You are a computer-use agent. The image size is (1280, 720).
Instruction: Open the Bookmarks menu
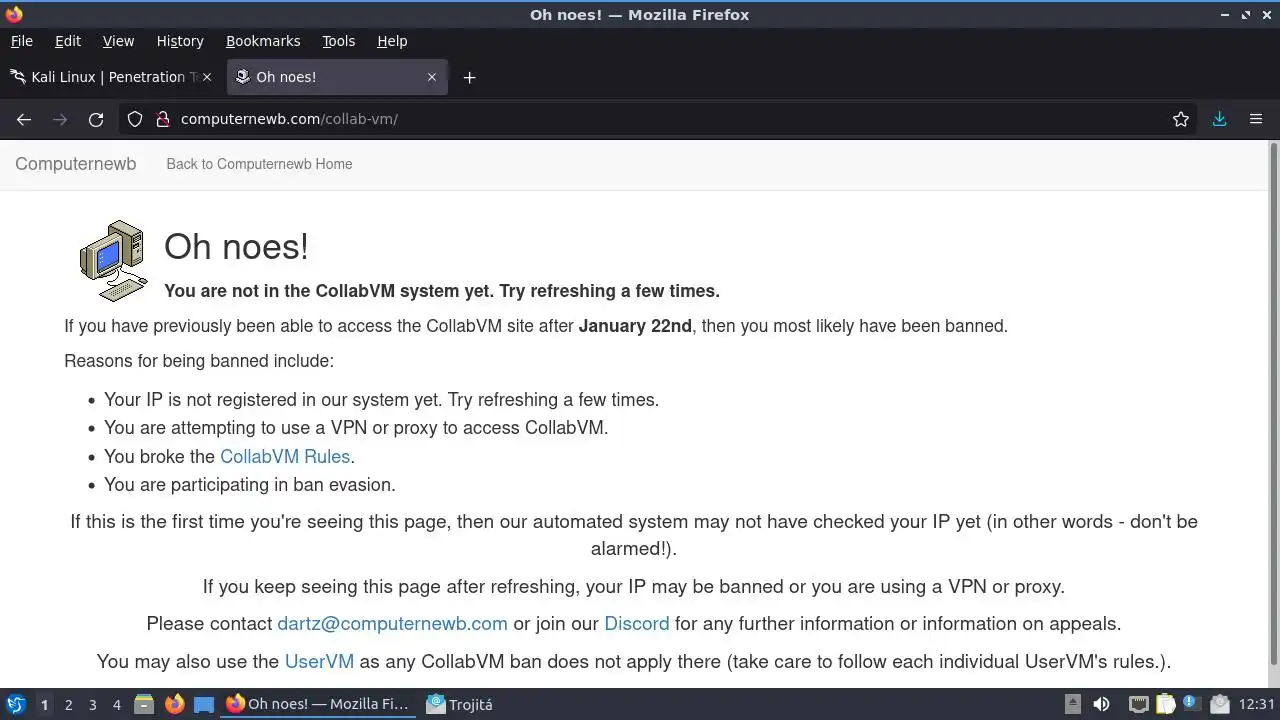(x=263, y=41)
